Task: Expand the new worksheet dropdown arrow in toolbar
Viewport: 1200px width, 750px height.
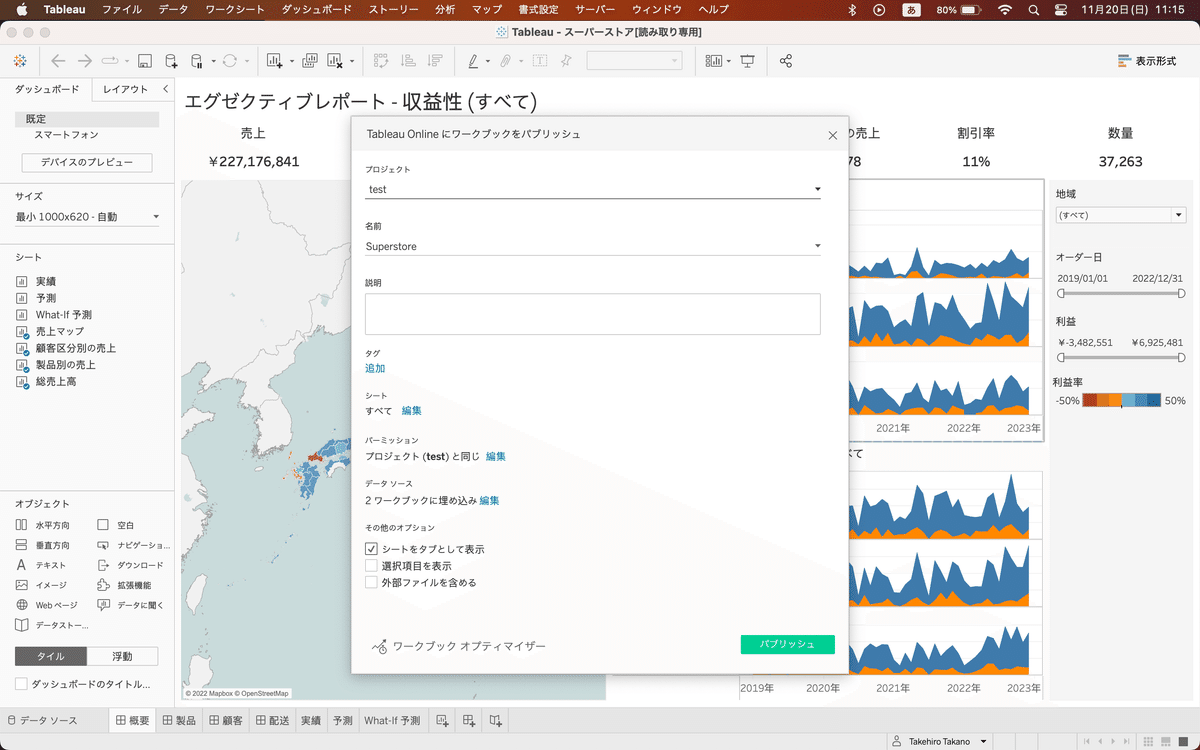Action: click(291, 62)
